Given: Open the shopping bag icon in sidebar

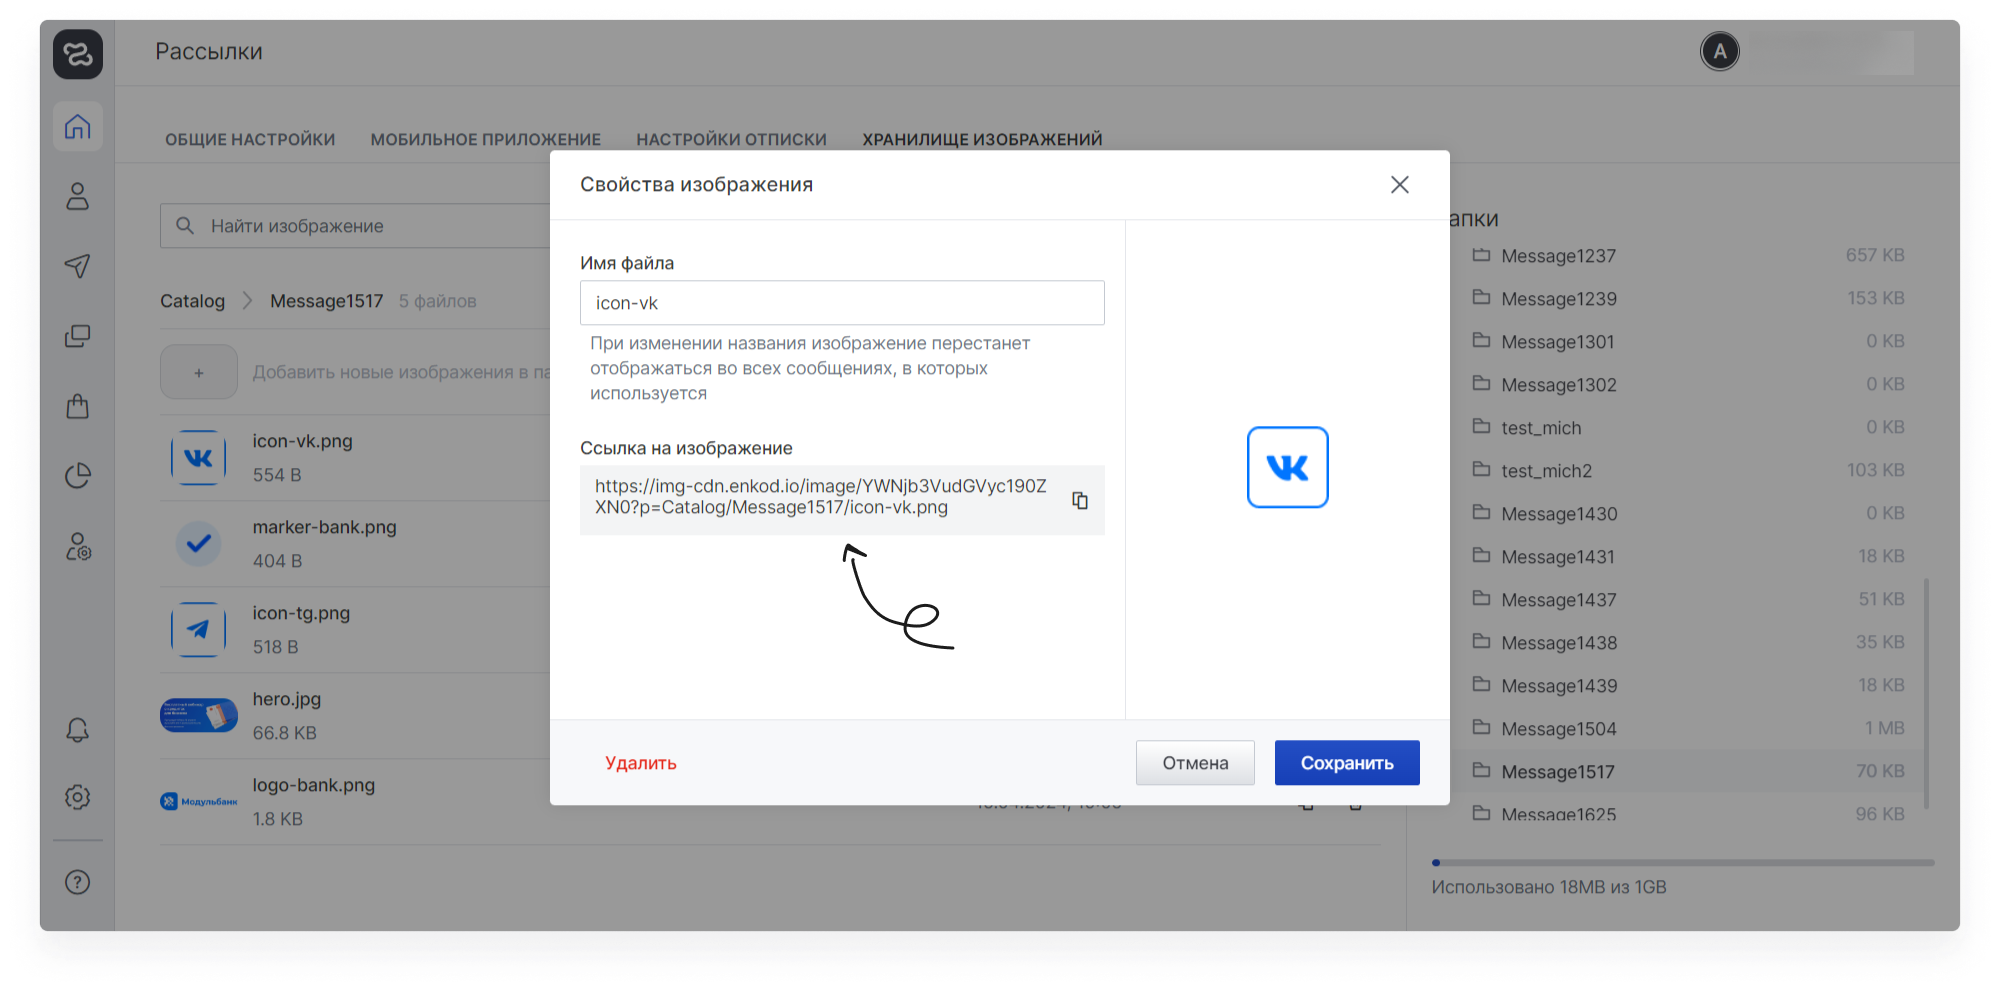Looking at the screenshot, I should [x=78, y=406].
